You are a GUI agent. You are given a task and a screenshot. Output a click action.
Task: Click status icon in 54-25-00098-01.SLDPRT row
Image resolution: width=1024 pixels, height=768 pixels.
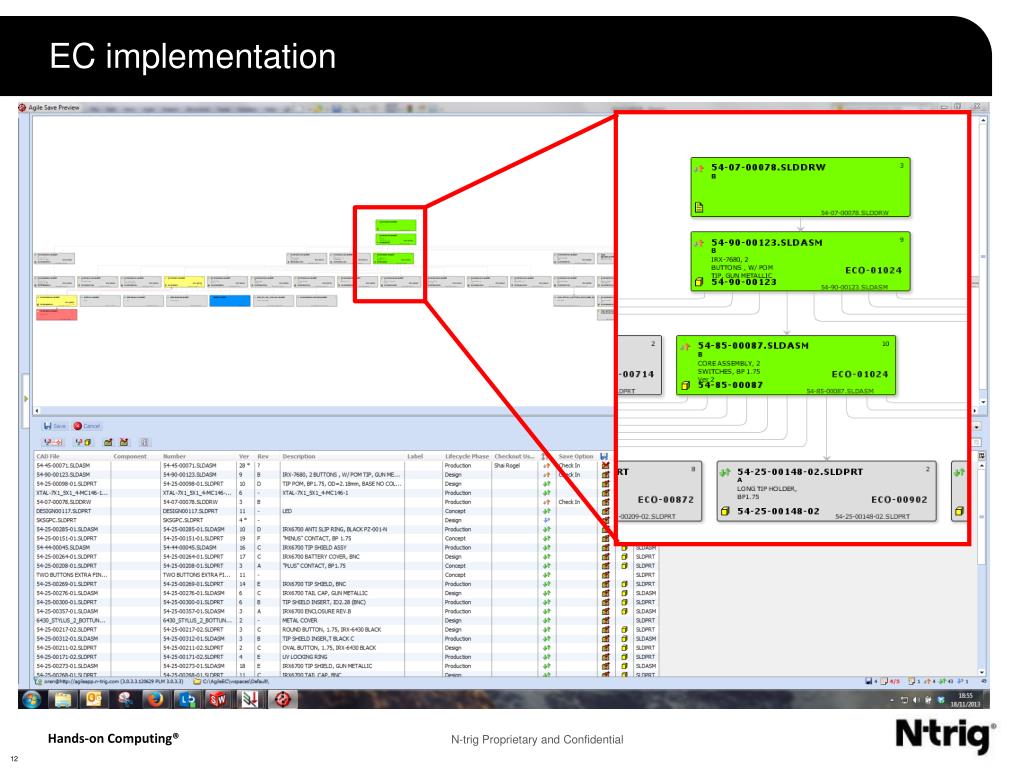(x=547, y=484)
